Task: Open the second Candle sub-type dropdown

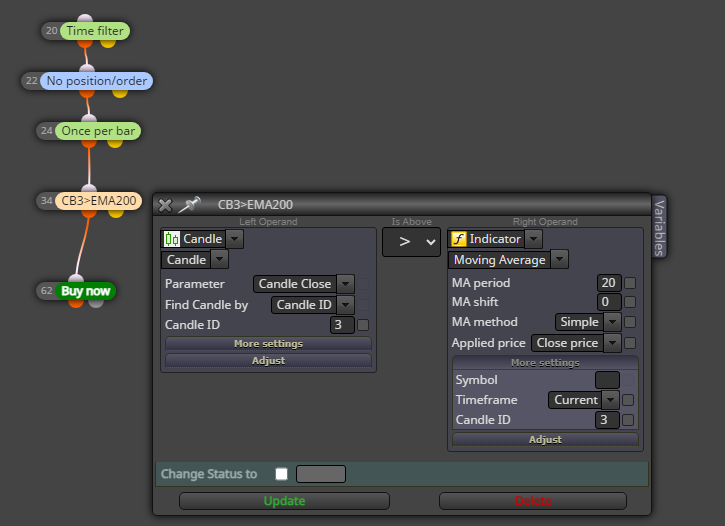Action: point(219,260)
